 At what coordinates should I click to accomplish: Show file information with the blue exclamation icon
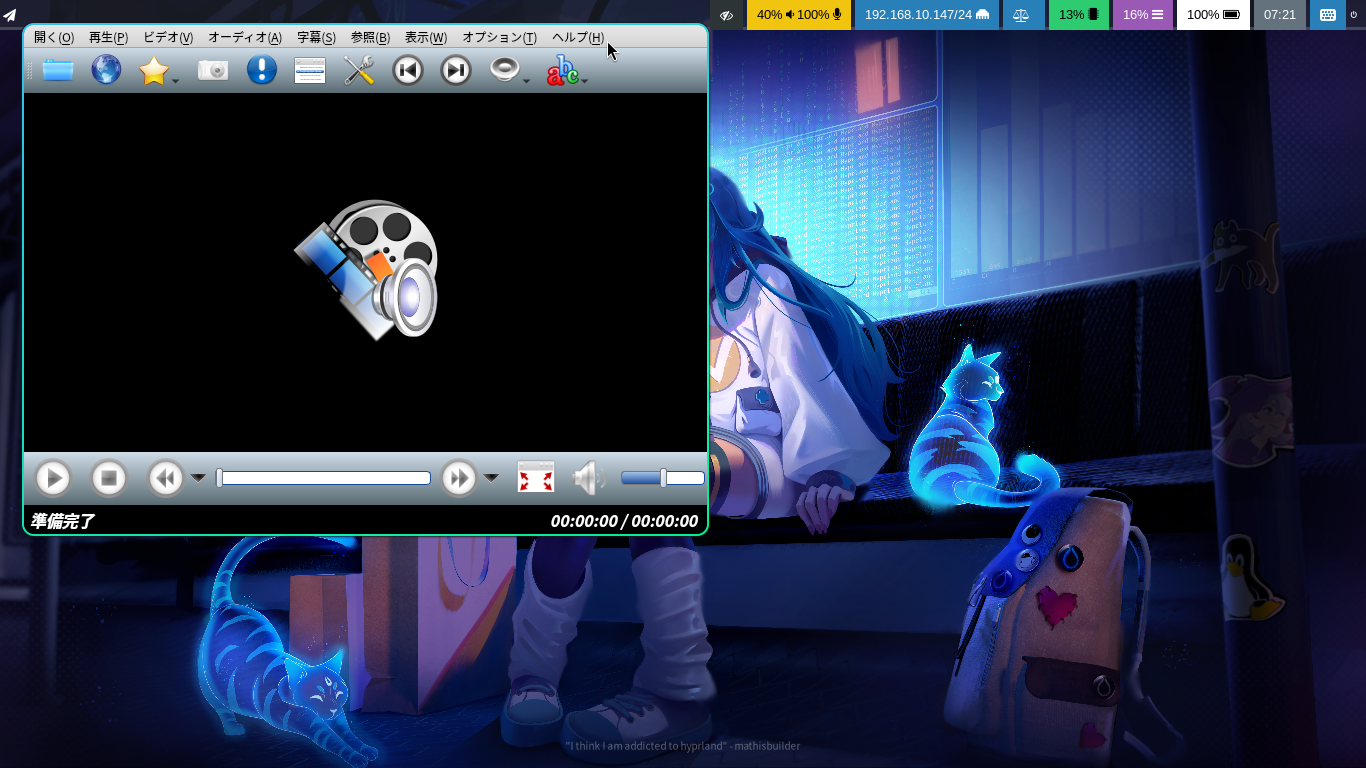coord(262,70)
